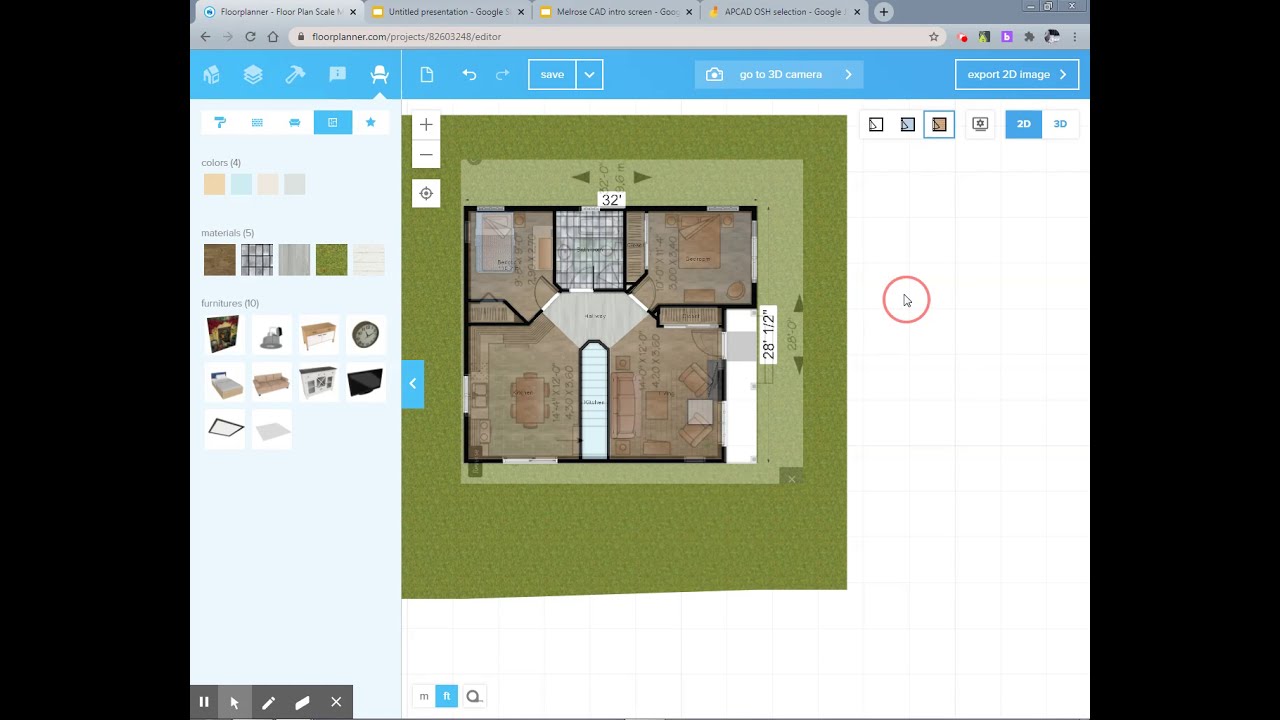Screen dimensions: 1280x720
Task: Choose the gray tile material
Action: pos(257,260)
